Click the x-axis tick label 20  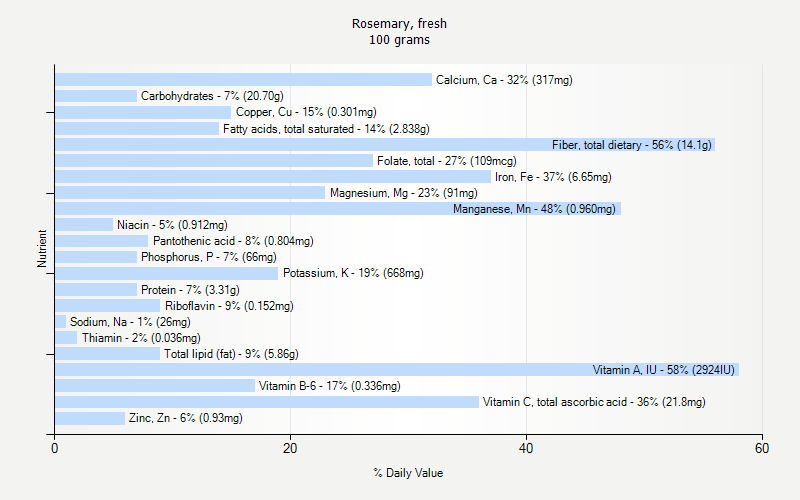pos(290,448)
